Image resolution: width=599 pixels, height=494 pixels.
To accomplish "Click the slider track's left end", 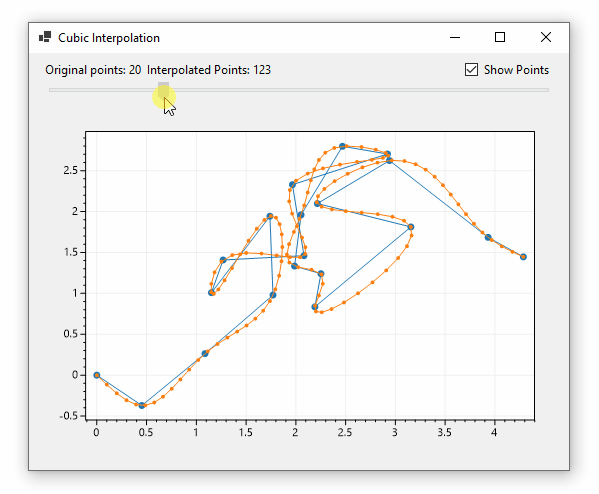I will pos(53,90).
